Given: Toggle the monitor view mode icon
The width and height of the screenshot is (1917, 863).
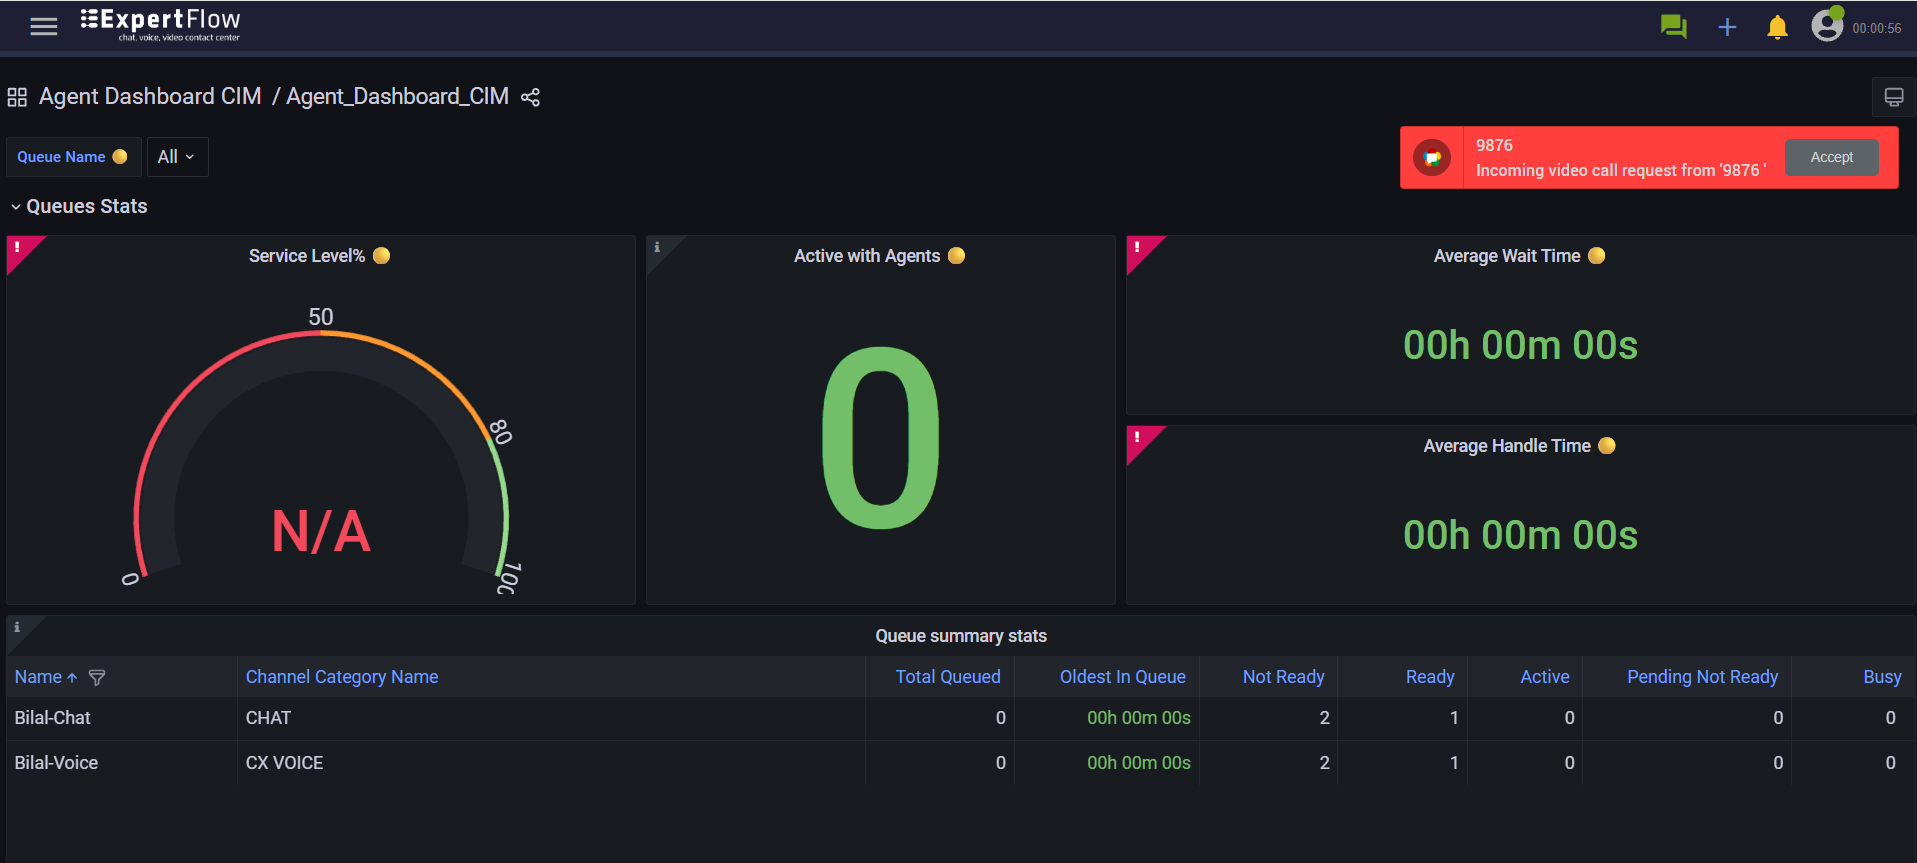Looking at the screenshot, I should click(x=1893, y=97).
